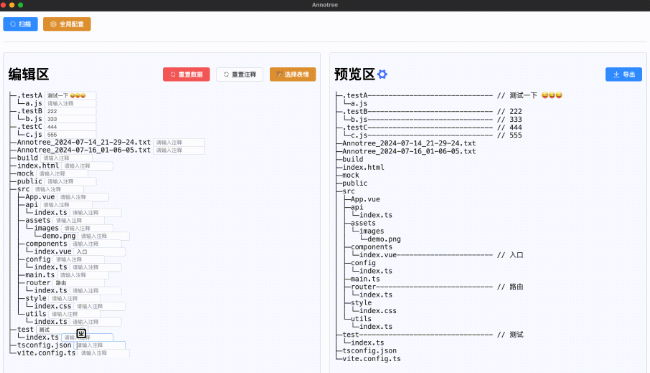Open the 选择表情 emoji picker button
The height and width of the screenshot is (373, 650).
[x=293, y=74]
